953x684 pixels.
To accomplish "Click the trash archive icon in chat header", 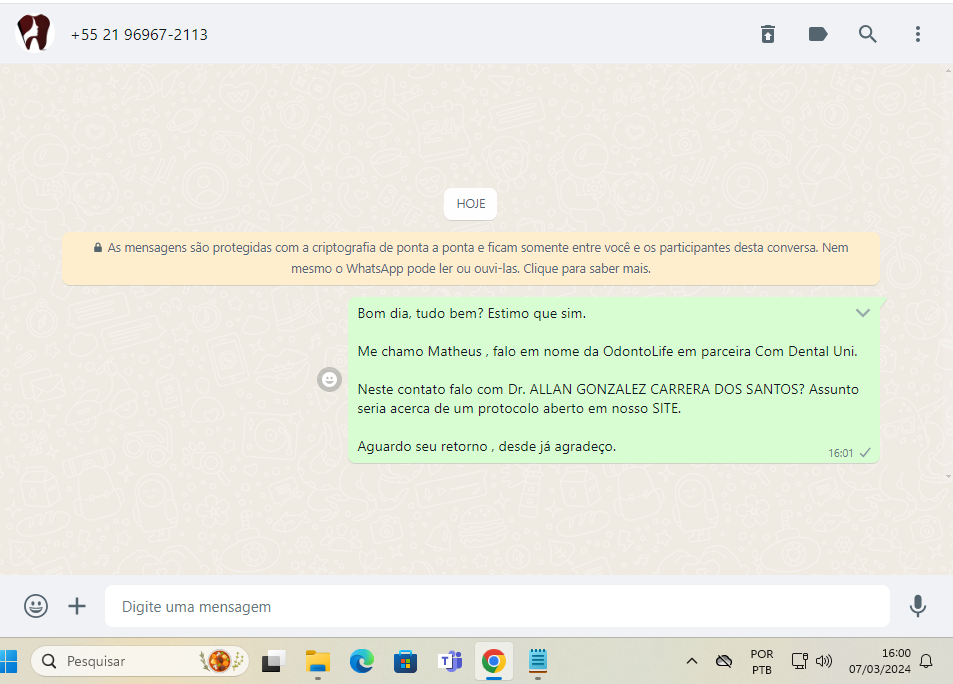I will [x=768, y=34].
